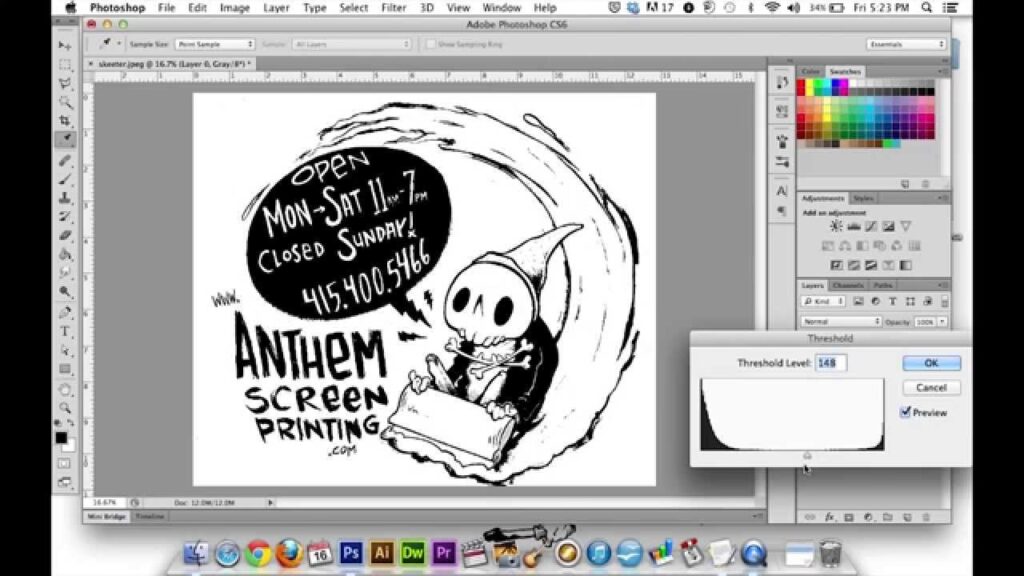Open the Essentials workspace dropdown

(x=906, y=44)
